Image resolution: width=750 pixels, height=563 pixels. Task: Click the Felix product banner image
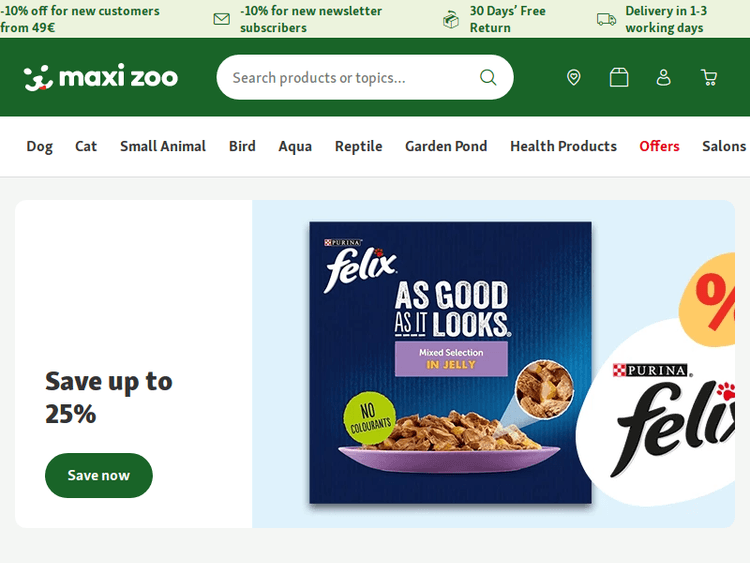point(450,362)
